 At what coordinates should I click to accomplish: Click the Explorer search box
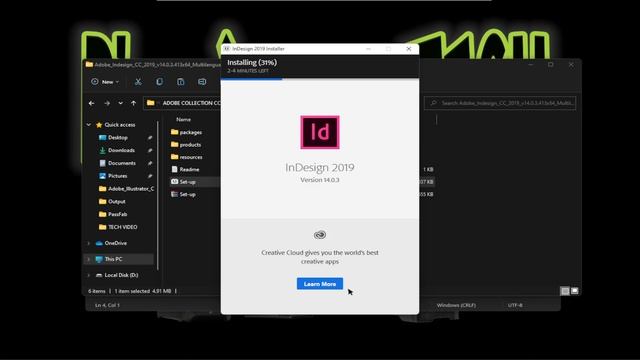click(500, 103)
